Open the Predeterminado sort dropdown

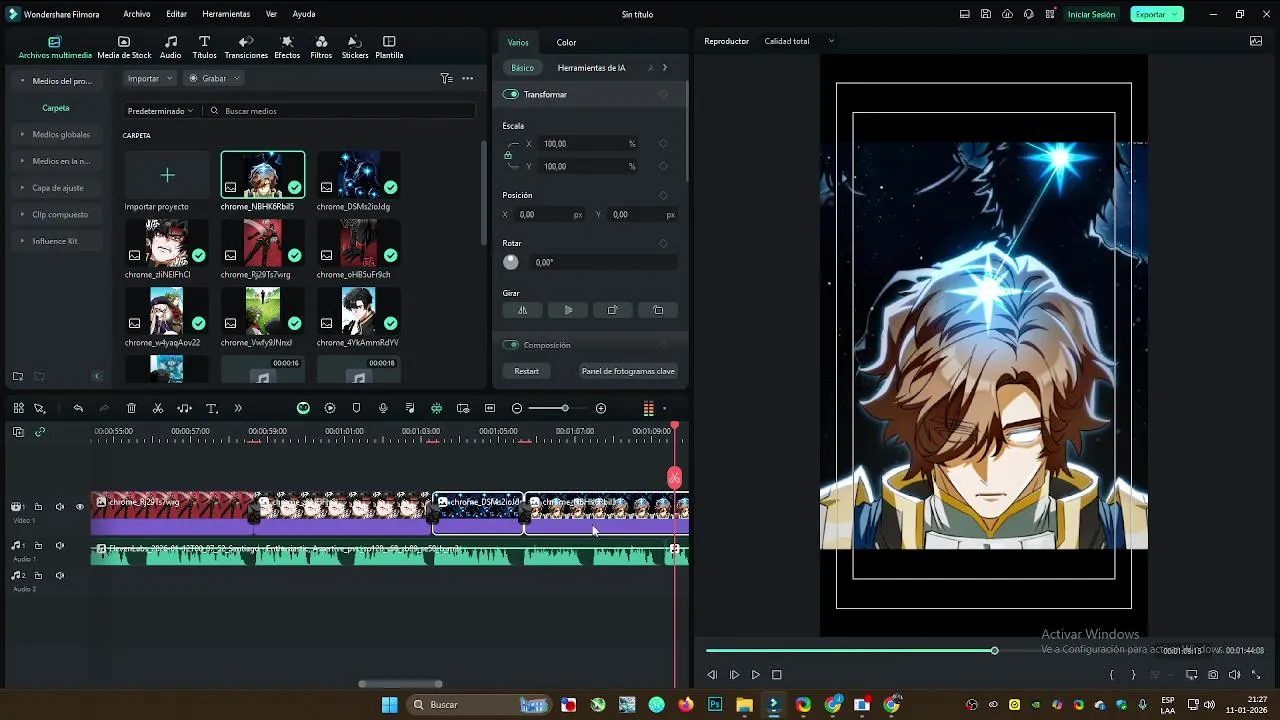pos(160,111)
